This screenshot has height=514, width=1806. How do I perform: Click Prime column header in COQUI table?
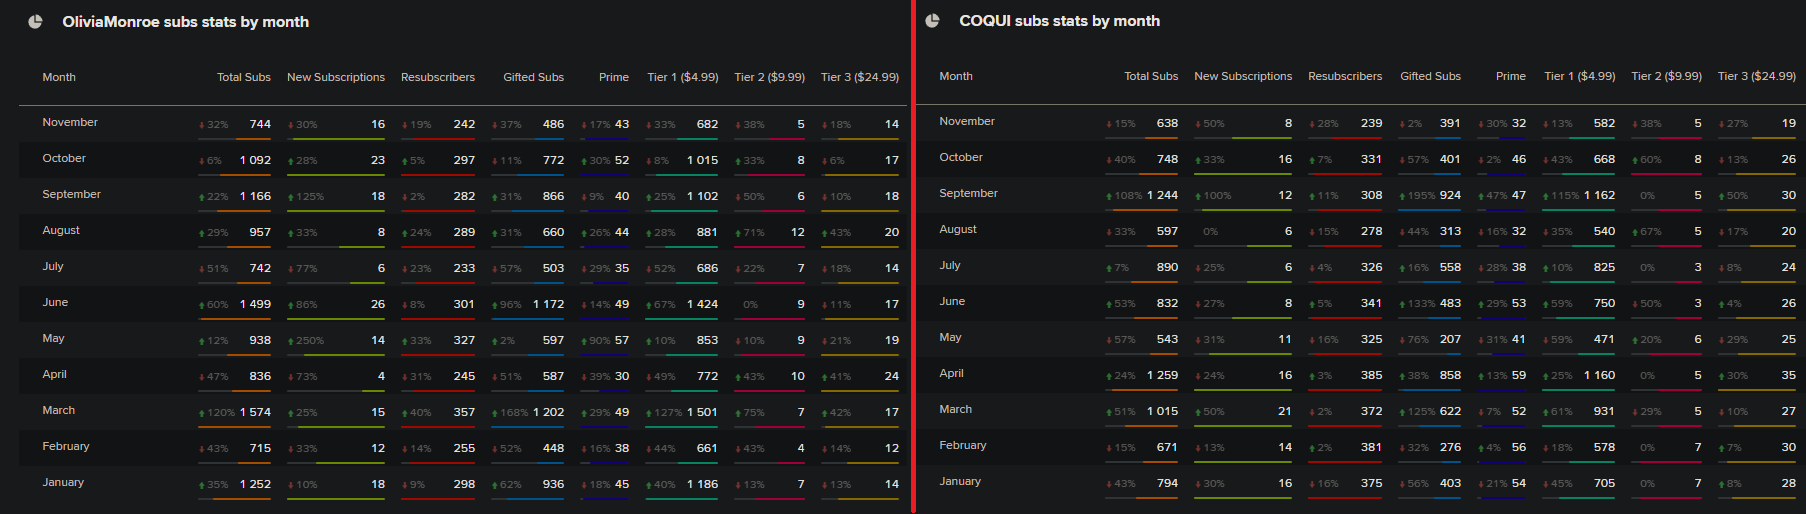[1510, 76]
